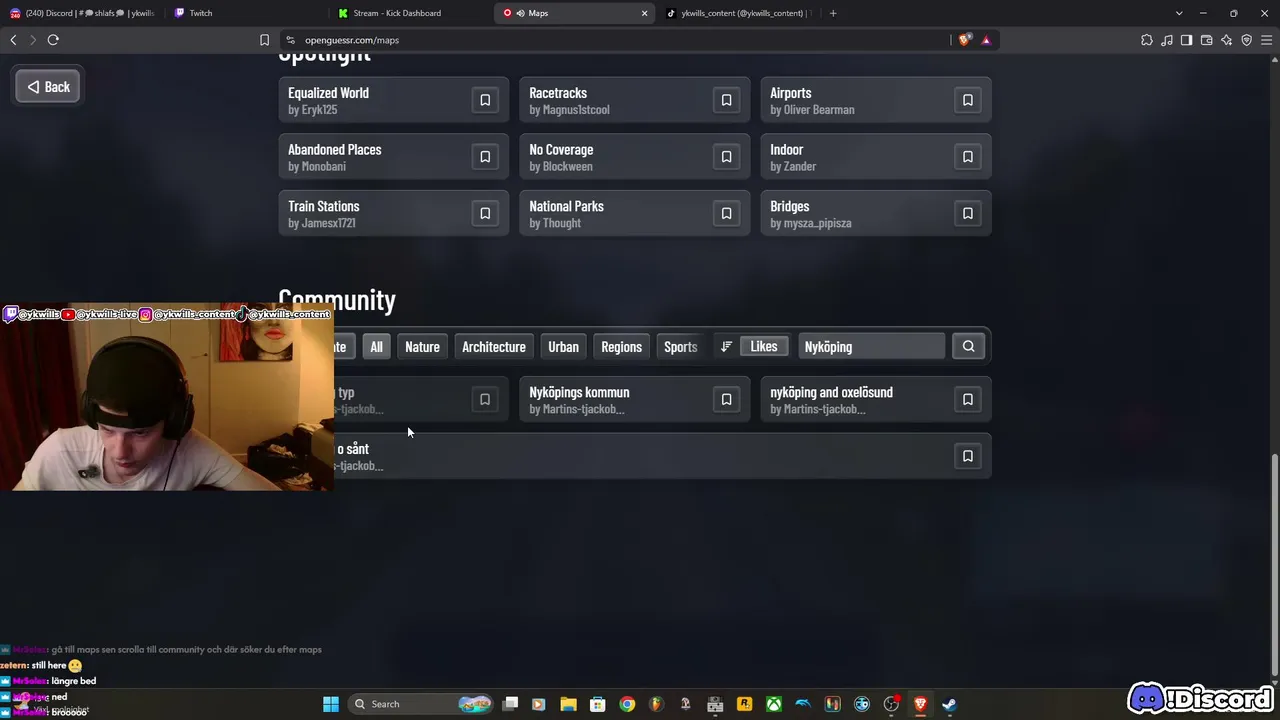Close the Maps browser tab
This screenshot has width=1280, height=720.
click(644, 13)
